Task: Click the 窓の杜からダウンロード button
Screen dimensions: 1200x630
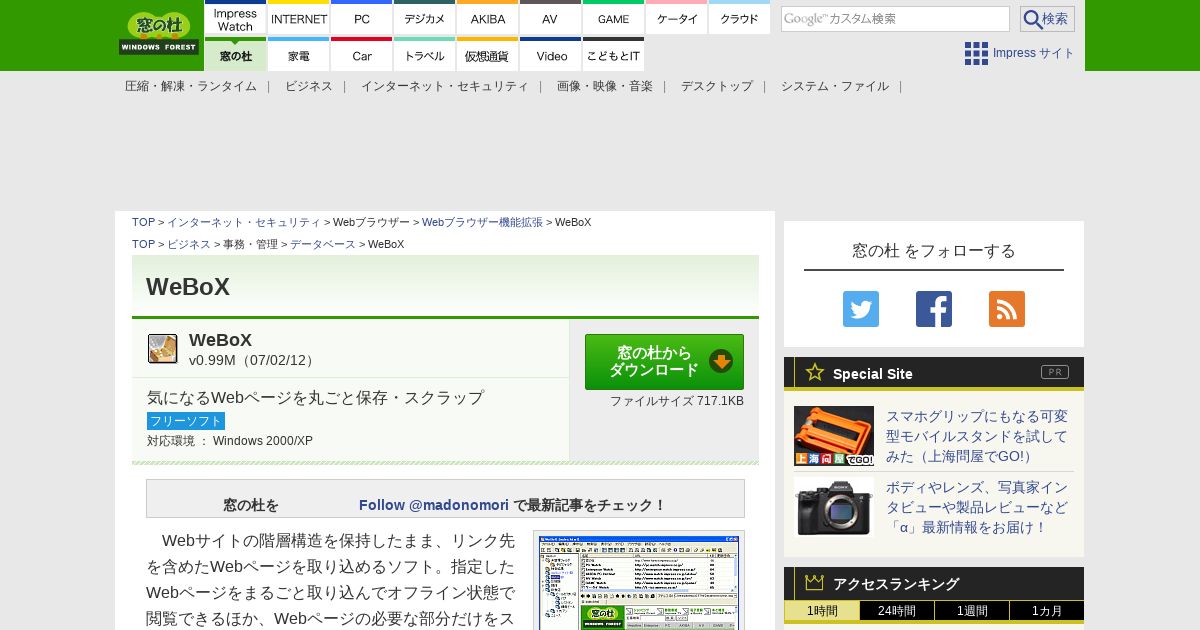Action: tap(664, 362)
